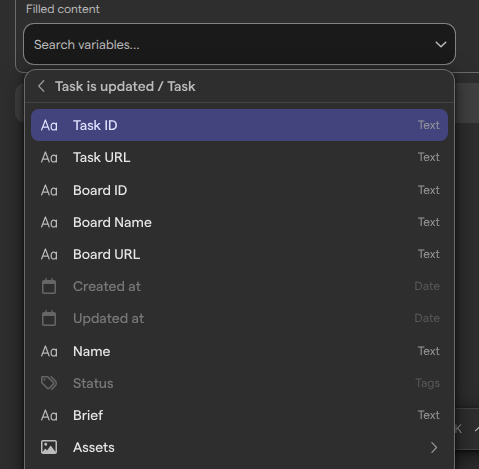Expand Assets with the right chevron
Viewport: 479px width, 469px height.
click(434, 447)
